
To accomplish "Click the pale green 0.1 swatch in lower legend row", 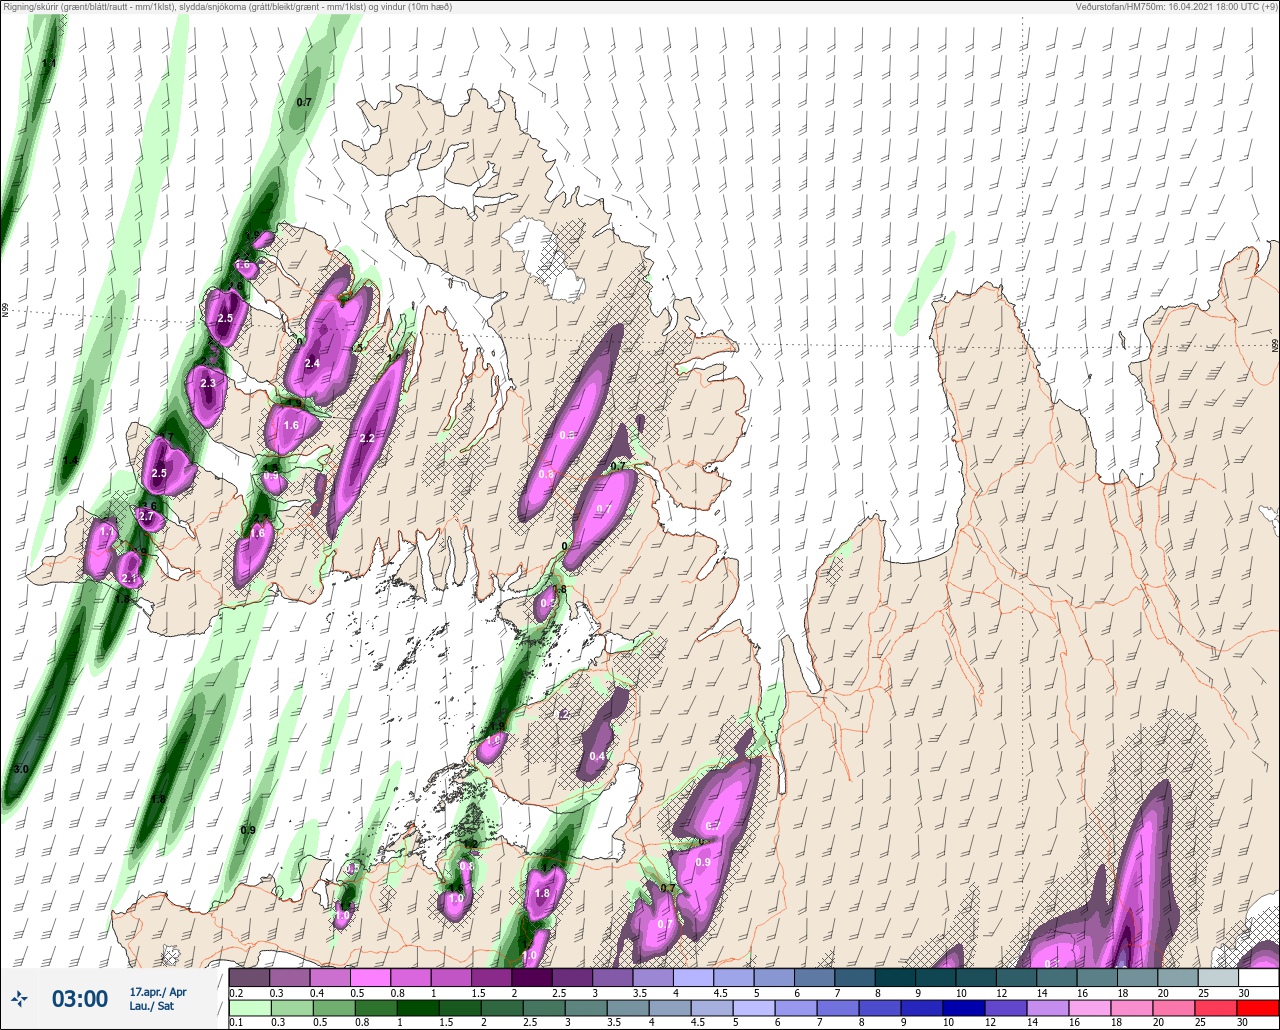I will 249,1007.
